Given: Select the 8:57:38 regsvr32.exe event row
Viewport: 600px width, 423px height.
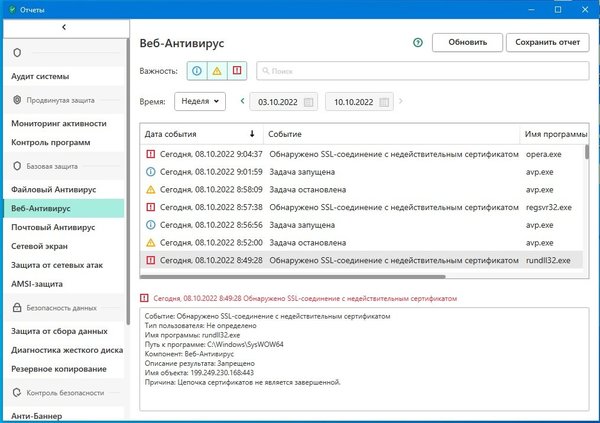Looking at the screenshot, I should pos(362,207).
